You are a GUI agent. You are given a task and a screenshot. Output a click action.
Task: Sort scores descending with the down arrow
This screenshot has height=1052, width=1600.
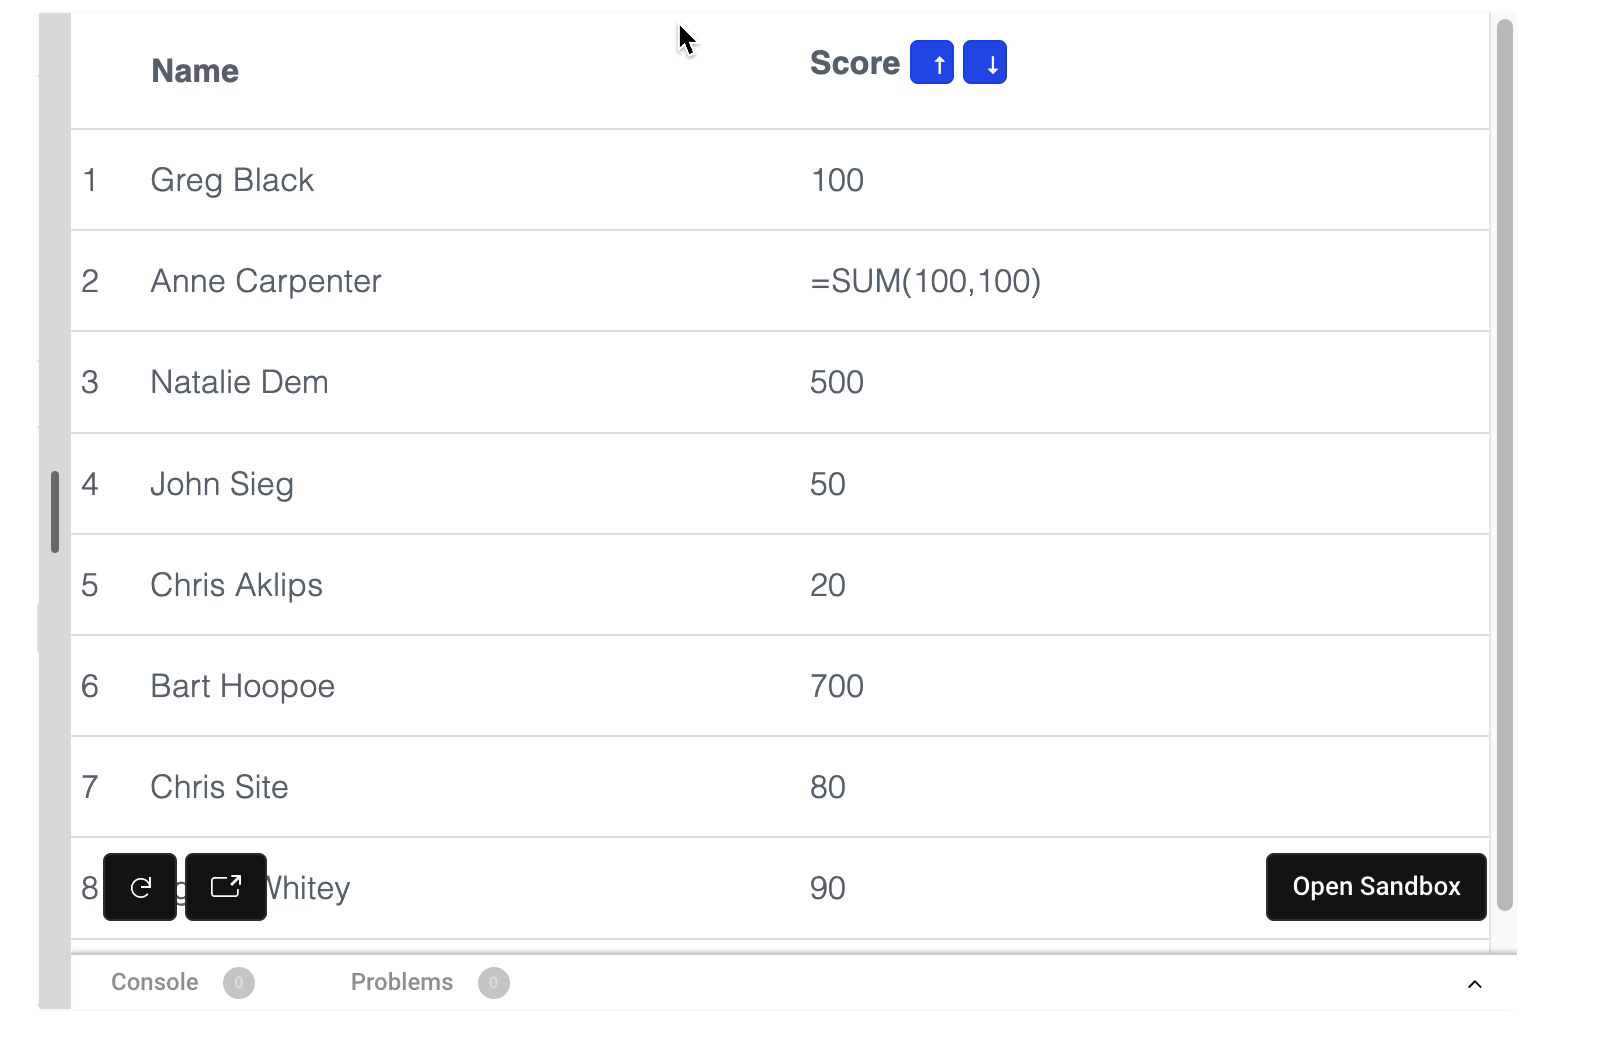985,61
